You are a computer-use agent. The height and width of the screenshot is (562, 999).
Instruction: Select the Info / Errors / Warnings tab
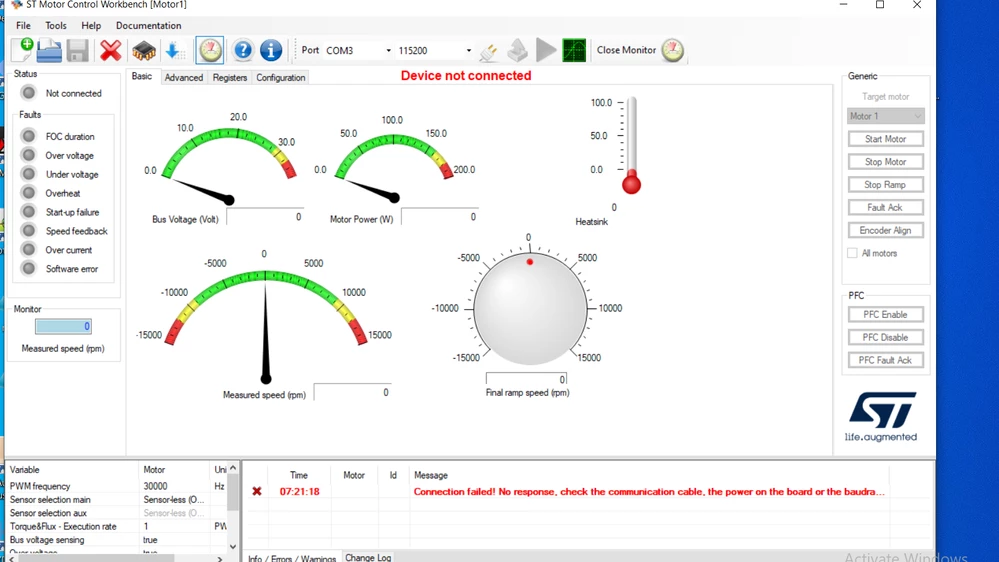[x=292, y=558]
